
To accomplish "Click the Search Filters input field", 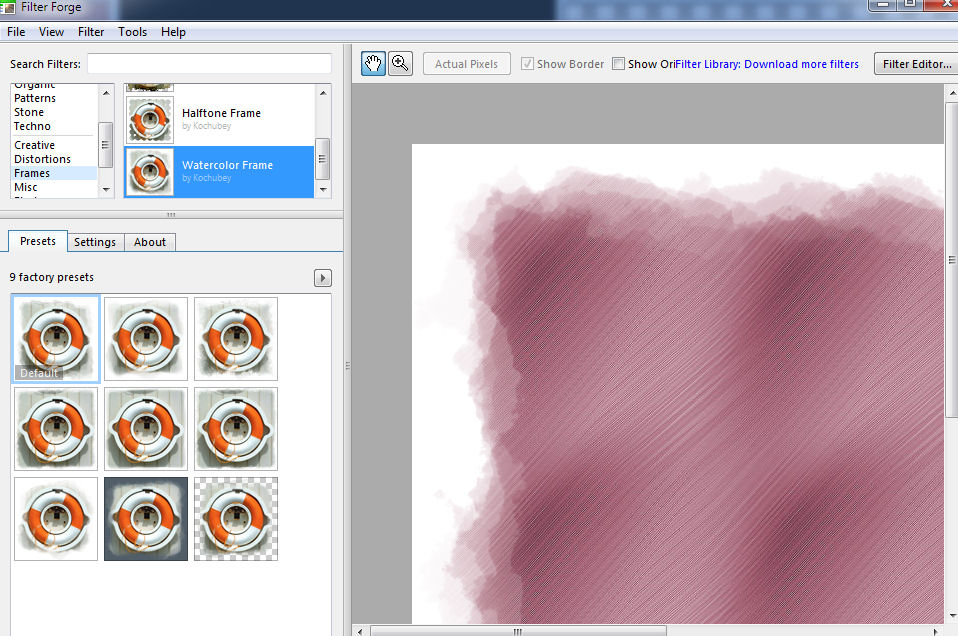I will point(209,64).
